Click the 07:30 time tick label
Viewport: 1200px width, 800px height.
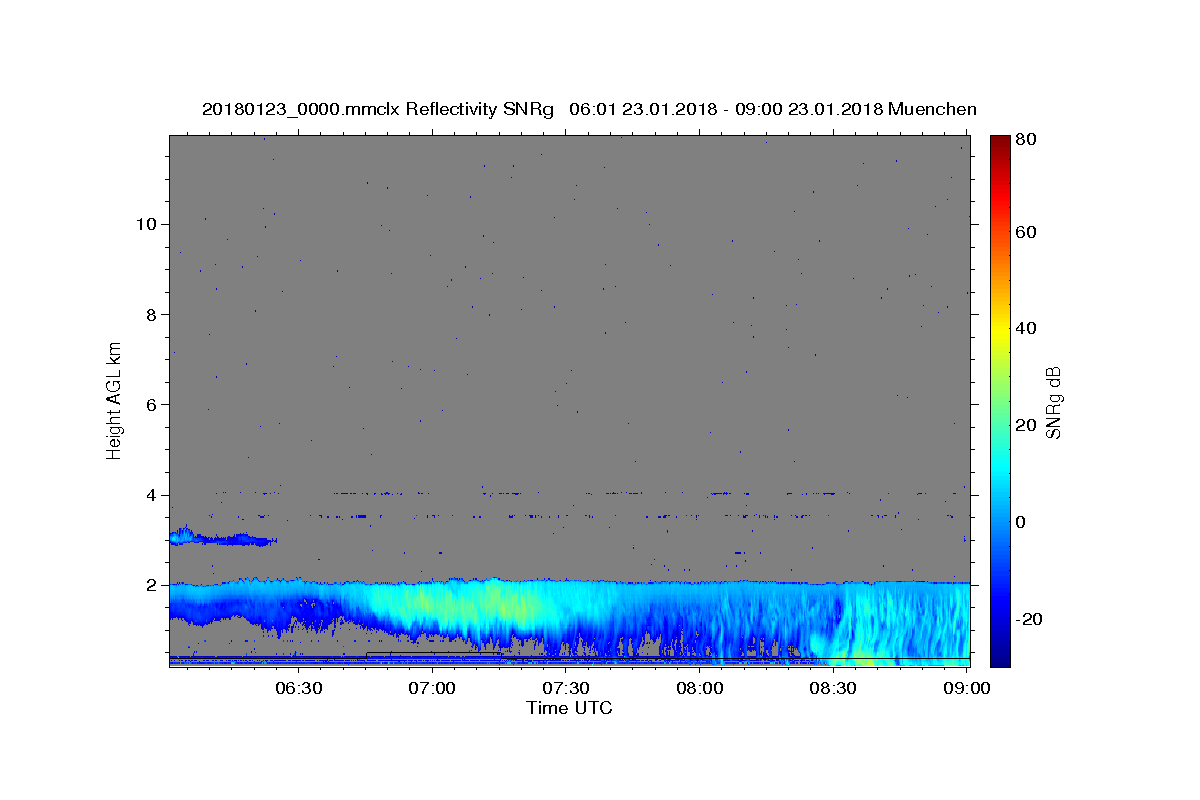pos(566,688)
